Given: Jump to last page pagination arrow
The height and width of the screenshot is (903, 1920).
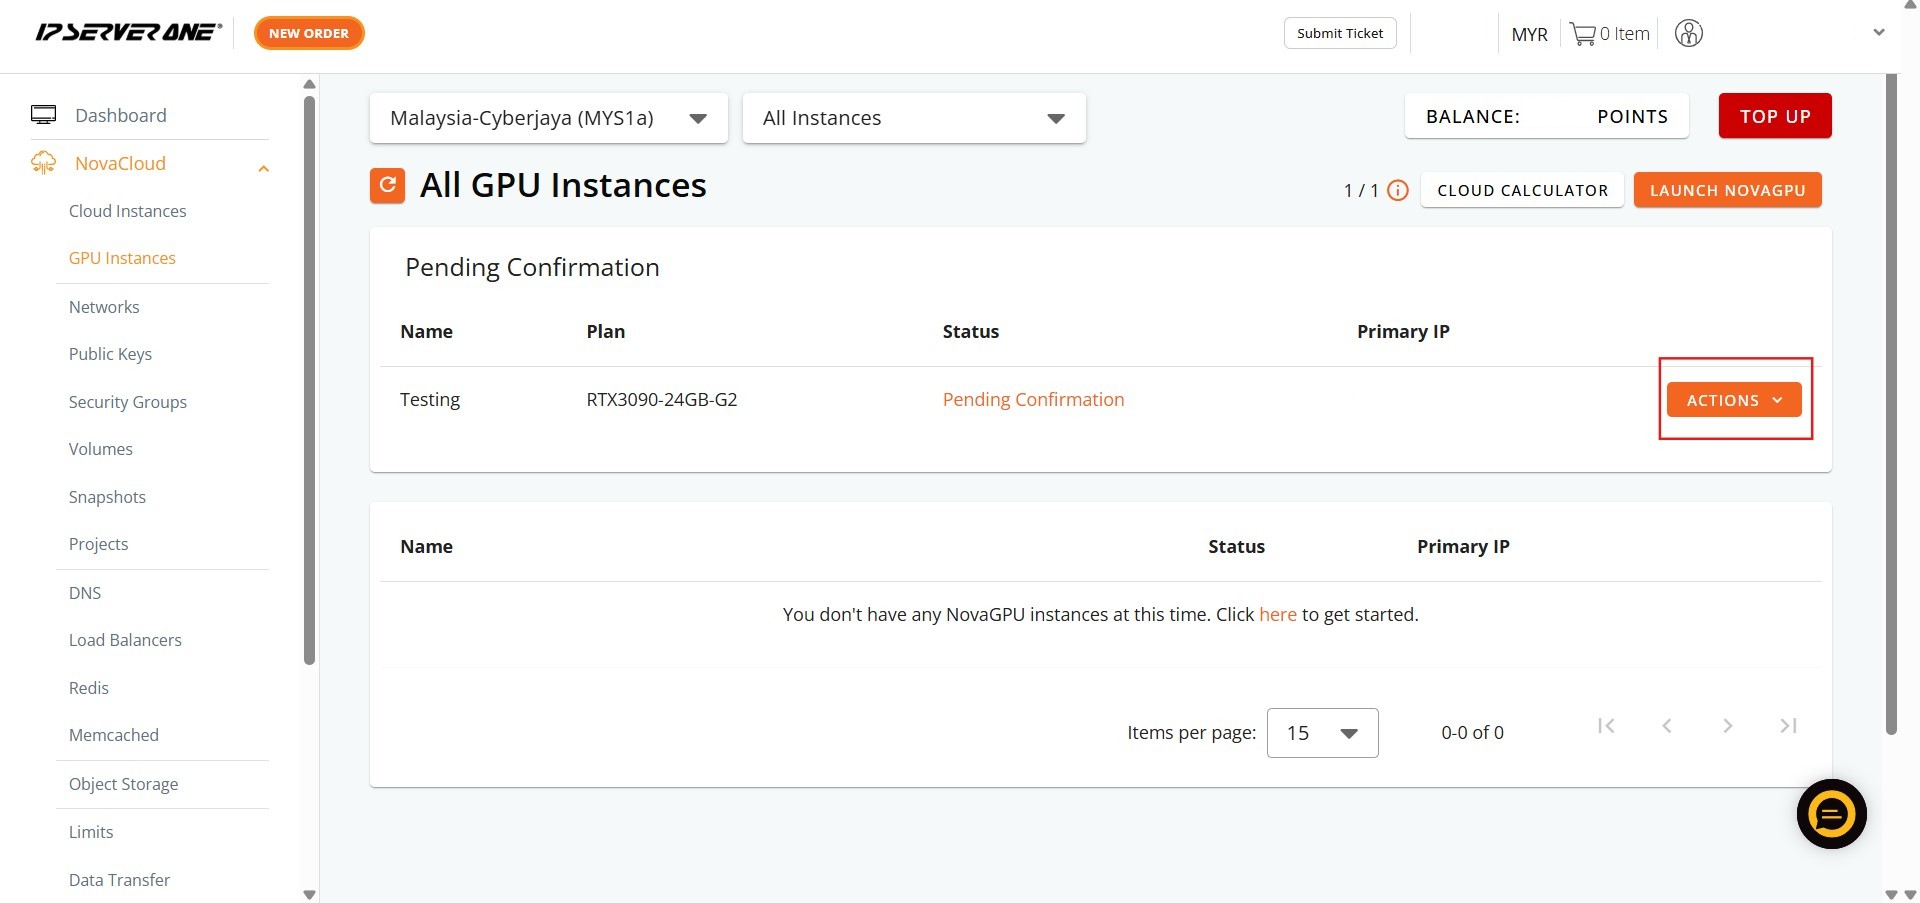Looking at the screenshot, I should 1788,726.
